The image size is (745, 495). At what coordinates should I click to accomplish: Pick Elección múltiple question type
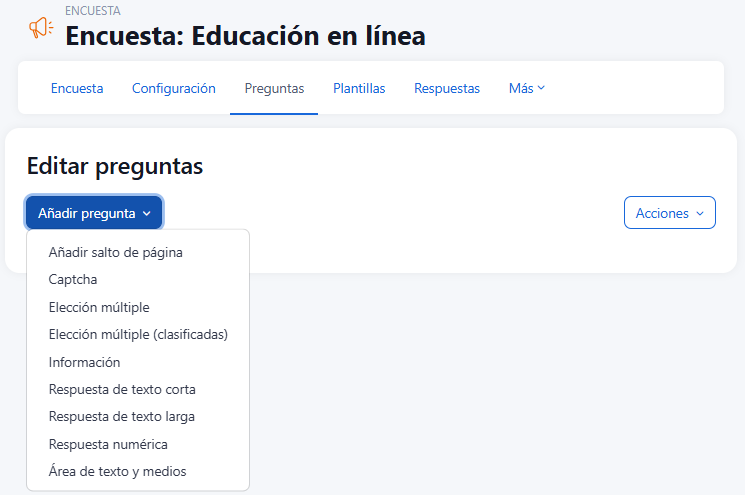pos(99,307)
